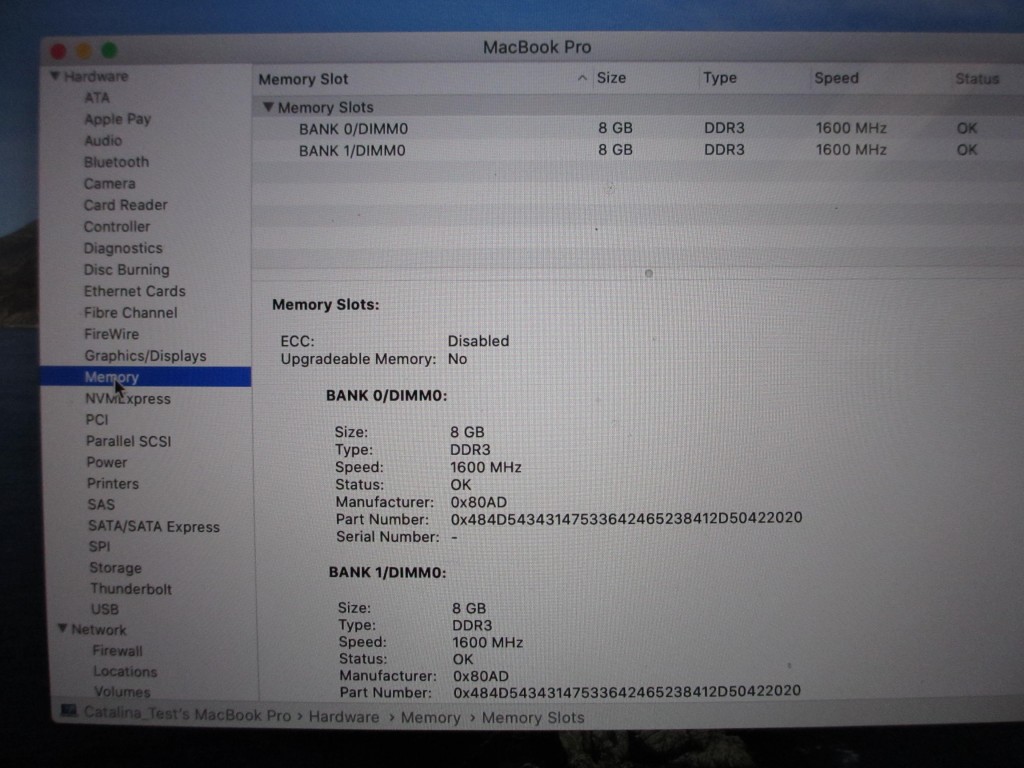
Task: Select Thunderbolt in the sidebar
Action: (131, 589)
